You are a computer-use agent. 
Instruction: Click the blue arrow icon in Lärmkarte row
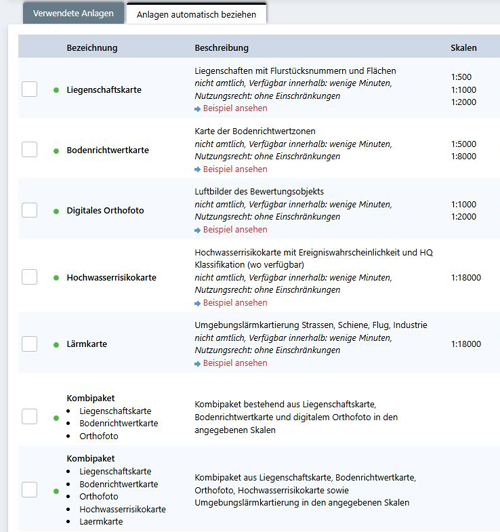pyautogui.click(x=197, y=364)
